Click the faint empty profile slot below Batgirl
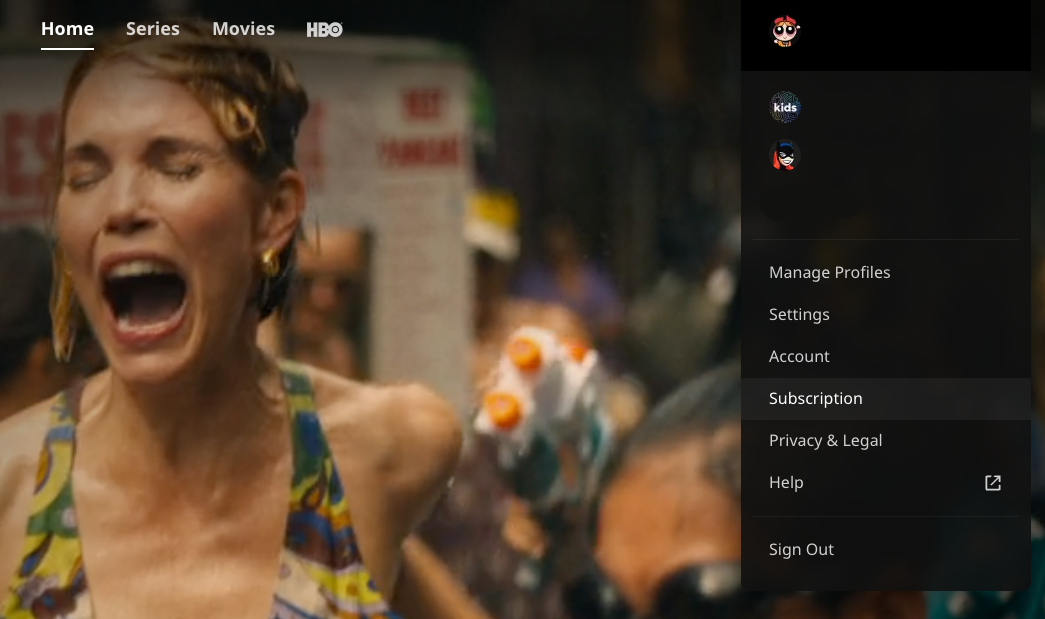Viewport: 1045px width, 619px height. pos(786,203)
